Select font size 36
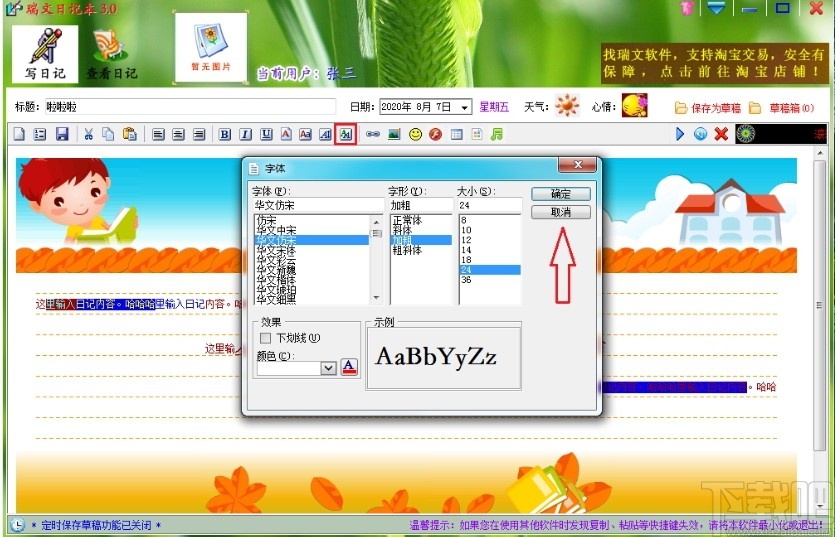This screenshot has height=537, width=836. (466, 279)
